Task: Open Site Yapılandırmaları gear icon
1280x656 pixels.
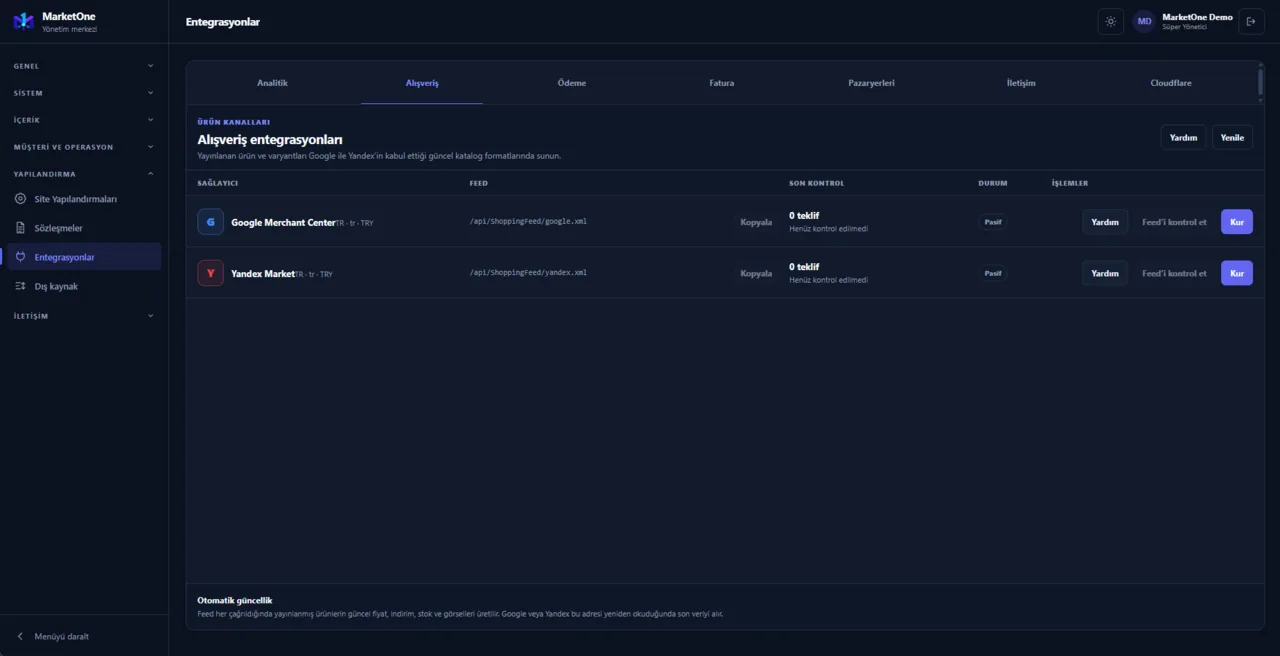Action: (x=21, y=199)
